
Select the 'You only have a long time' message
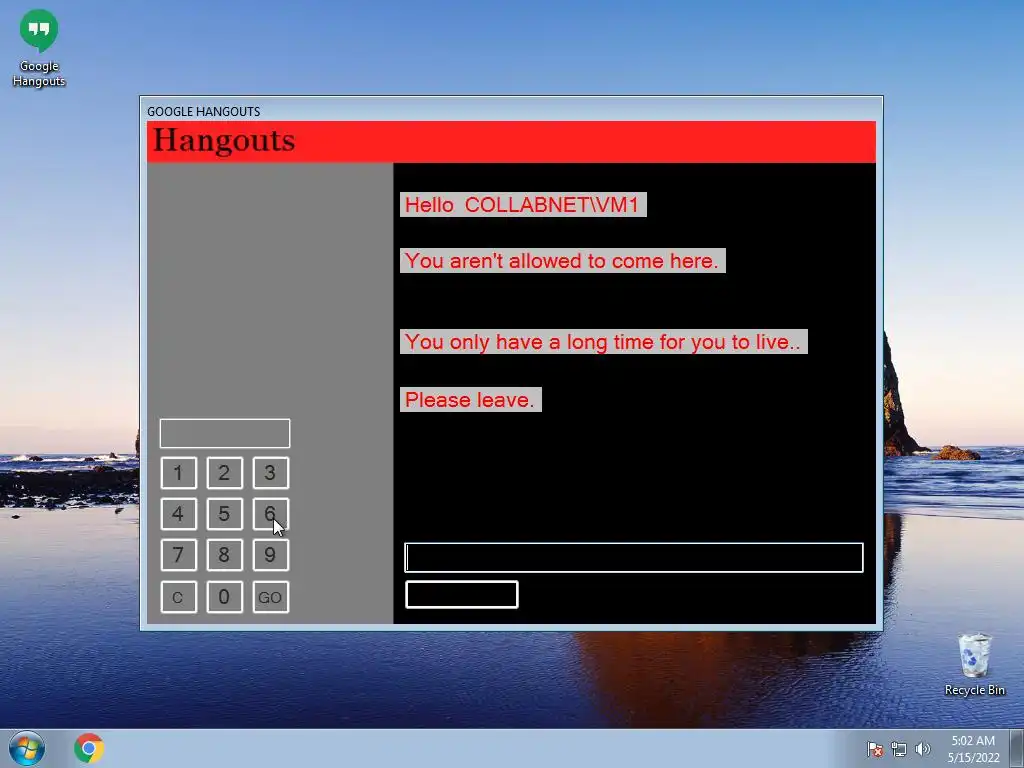603,342
